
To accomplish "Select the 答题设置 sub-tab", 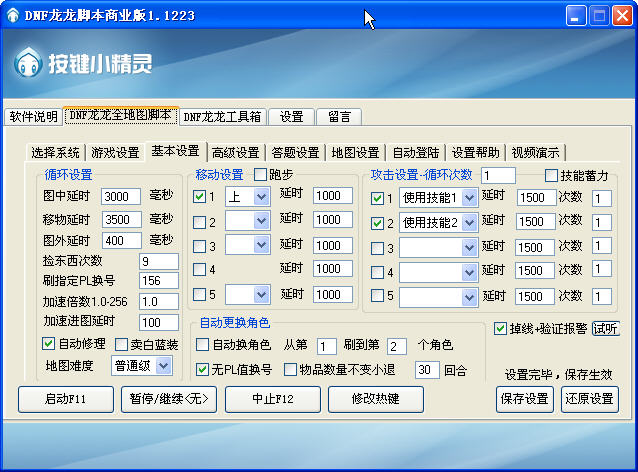I will pyautogui.click(x=295, y=153).
